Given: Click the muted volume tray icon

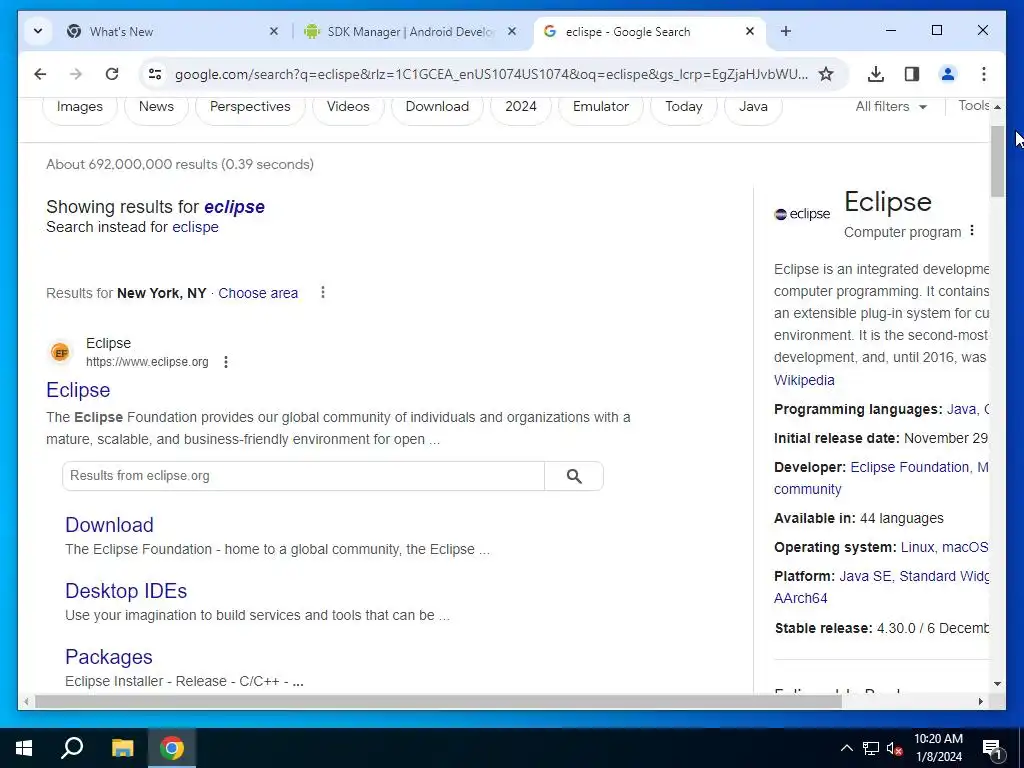Looking at the screenshot, I should (895, 748).
